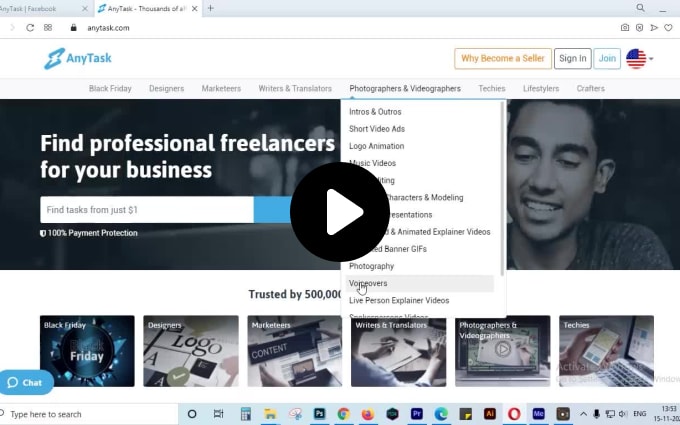Image resolution: width=680 pixels, height=425 pixels.
Task: Click the dropdown menu scrollbar
Action: [502, 189]
